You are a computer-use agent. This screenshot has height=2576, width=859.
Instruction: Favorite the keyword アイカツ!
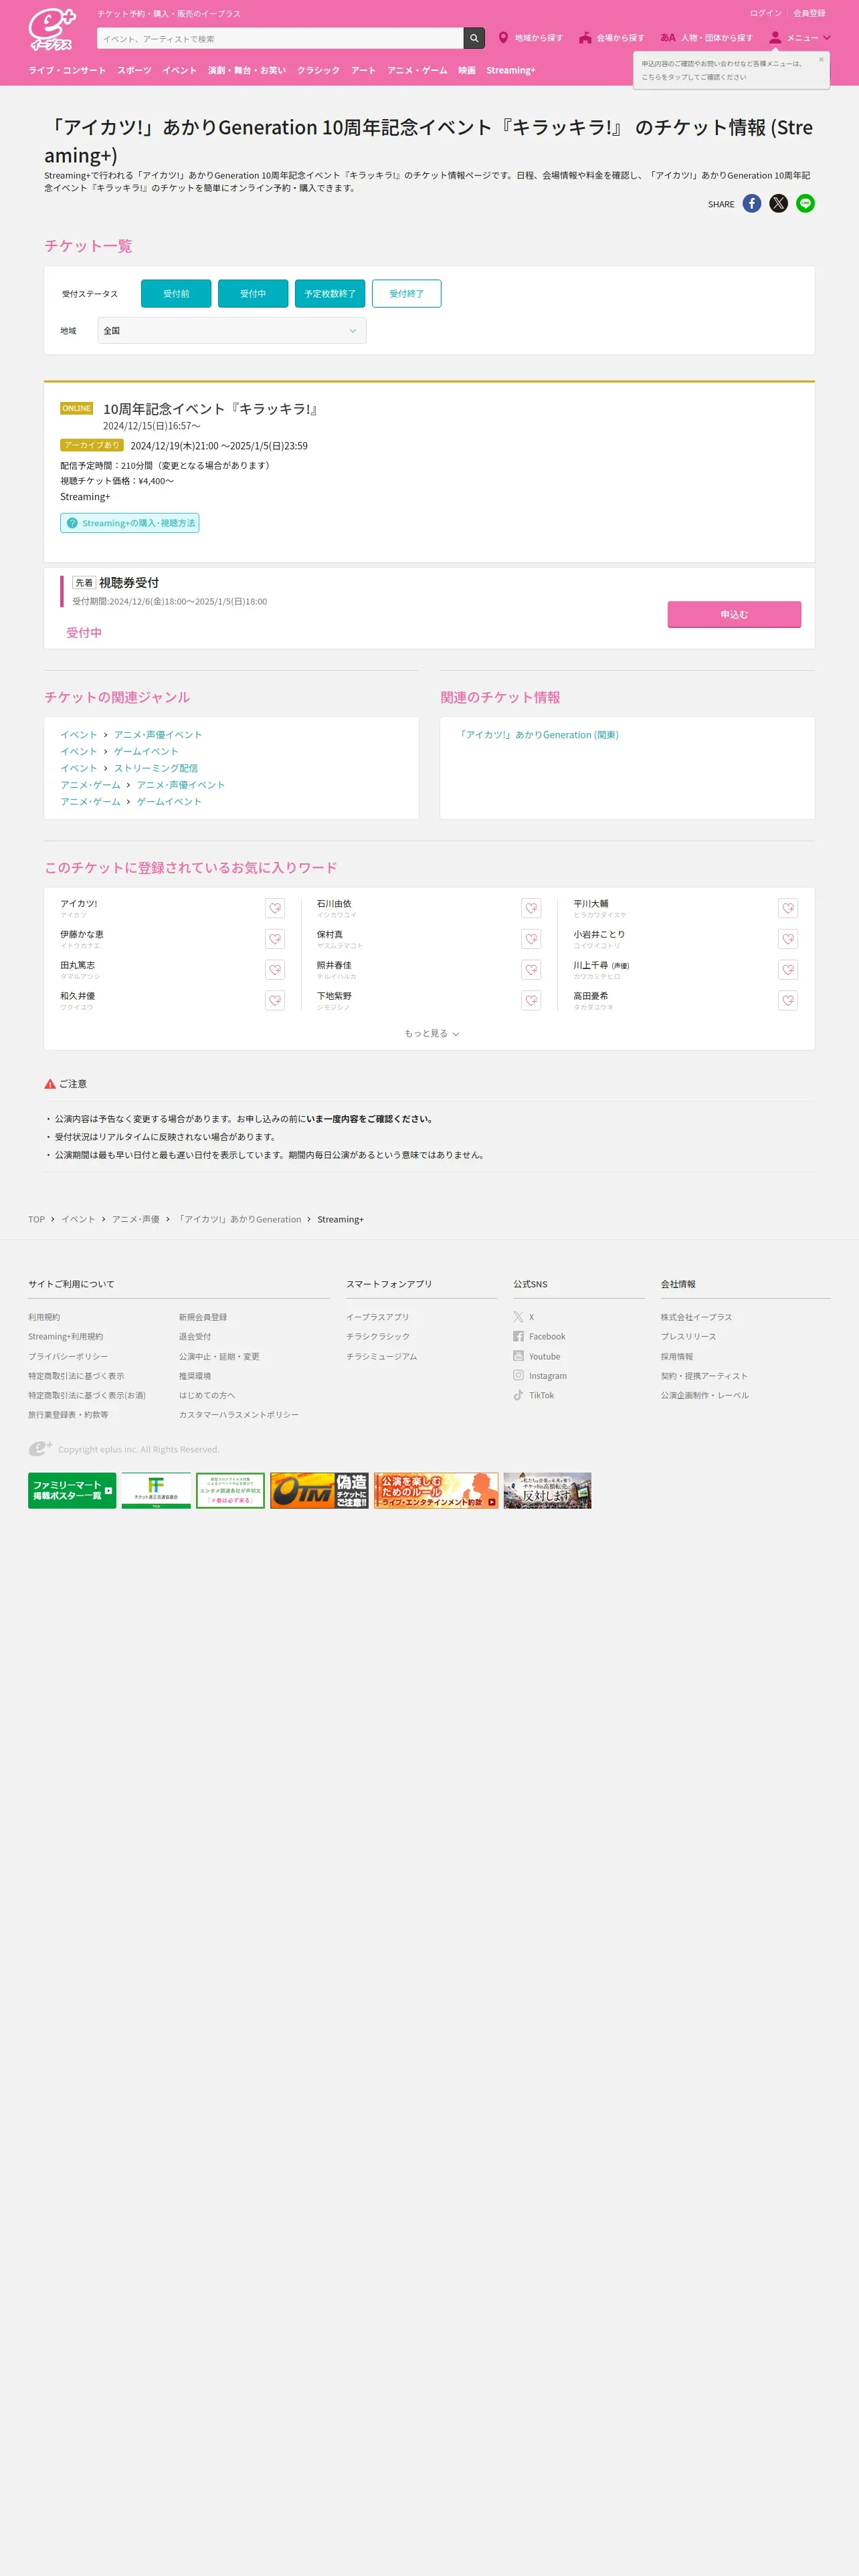[x=275, y=908]
